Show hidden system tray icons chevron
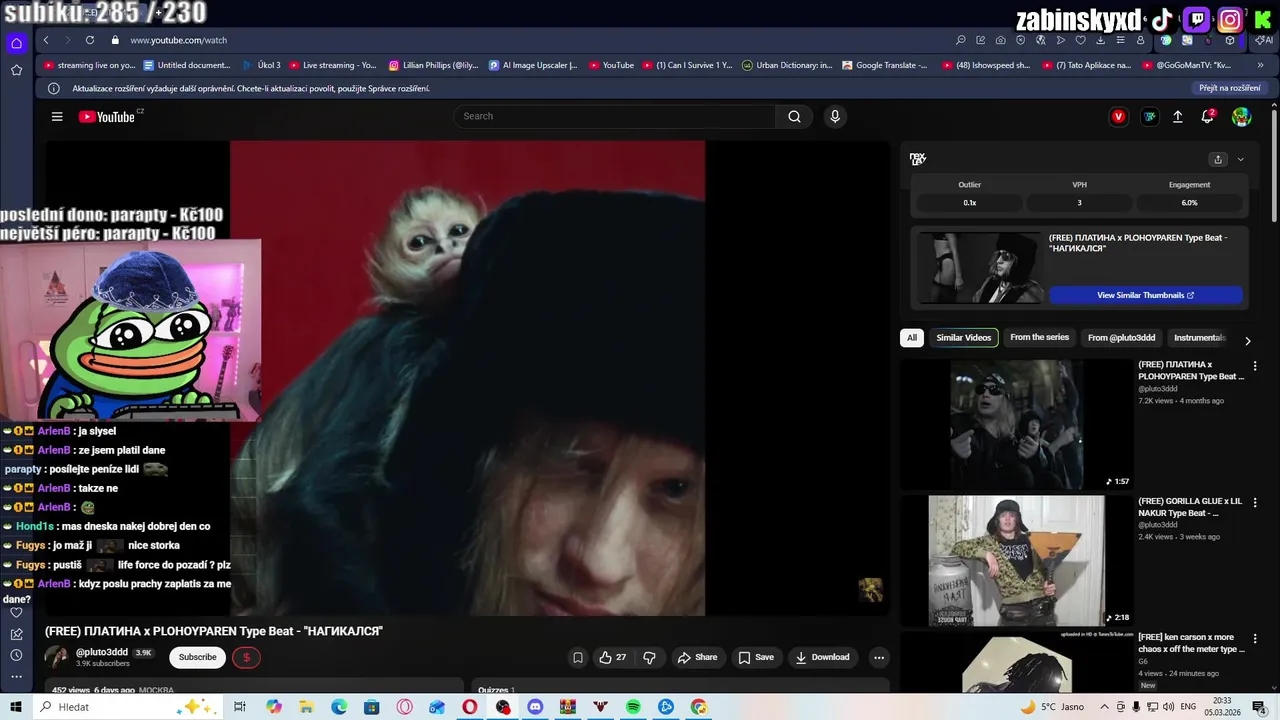Image resolution: width=1280 pixels, height=720 pixels. click(1103, 707)
